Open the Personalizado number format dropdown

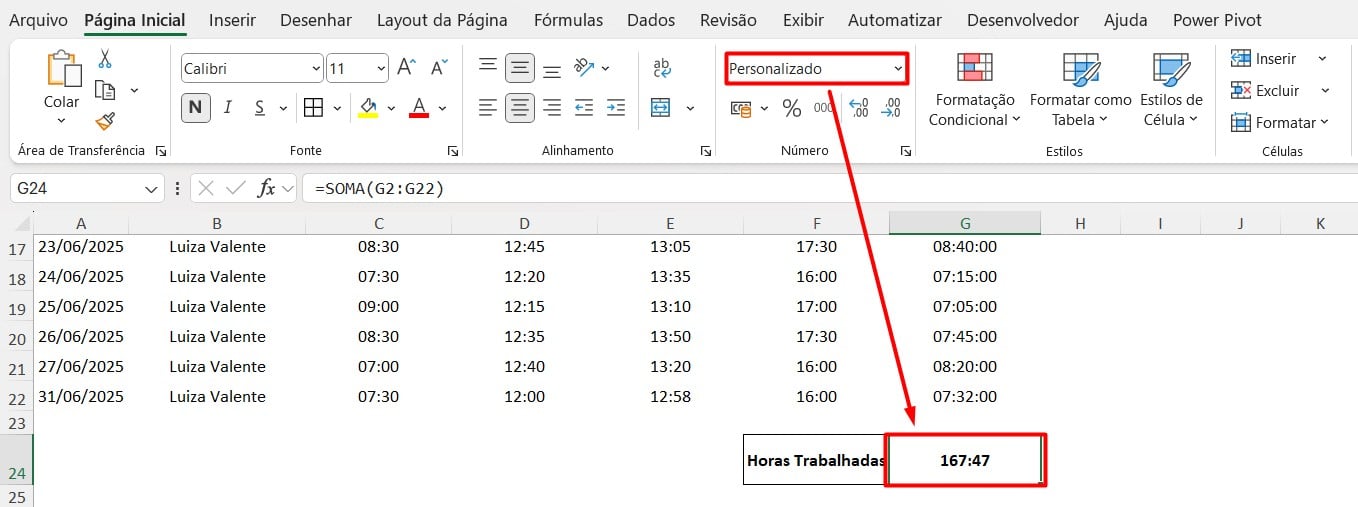(x=897, y=68)
